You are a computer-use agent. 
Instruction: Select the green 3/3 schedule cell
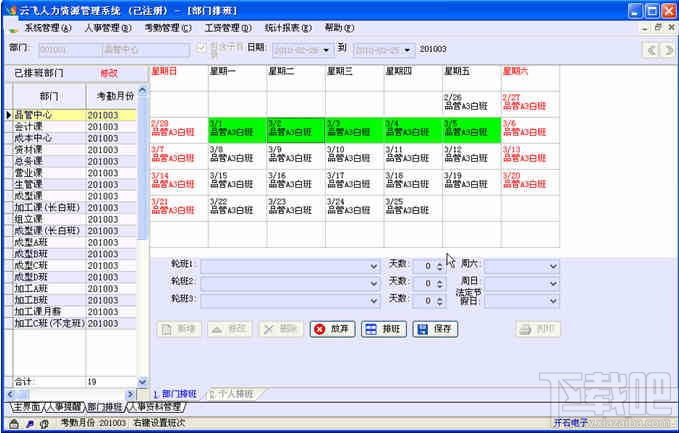354,130
